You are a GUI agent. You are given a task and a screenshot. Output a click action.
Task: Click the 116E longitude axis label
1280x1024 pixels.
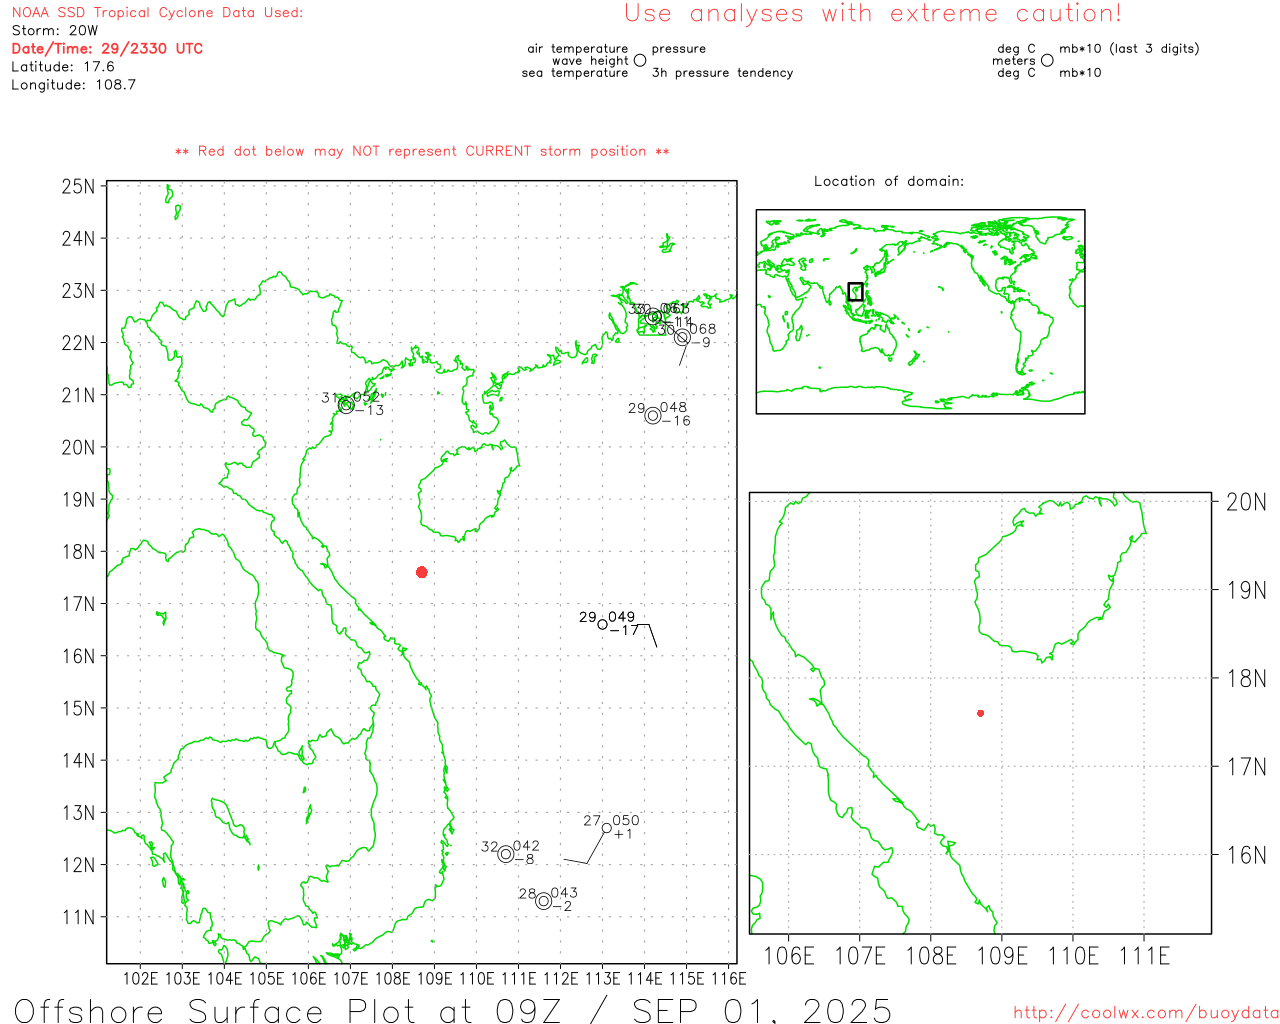(728, 978)
